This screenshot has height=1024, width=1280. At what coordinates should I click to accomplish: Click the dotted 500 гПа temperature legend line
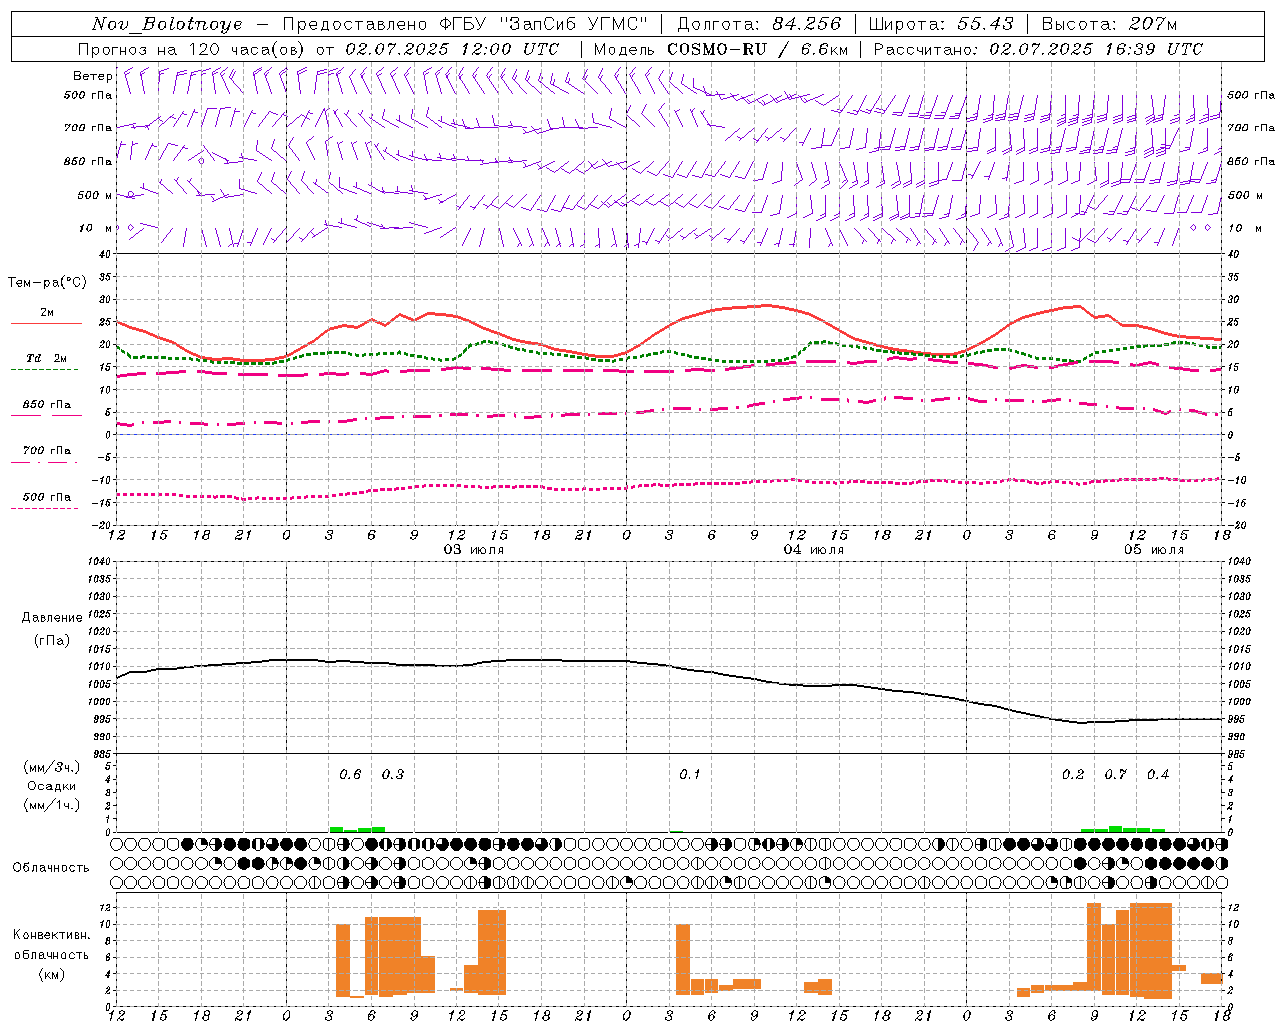(x=44, y=509)
